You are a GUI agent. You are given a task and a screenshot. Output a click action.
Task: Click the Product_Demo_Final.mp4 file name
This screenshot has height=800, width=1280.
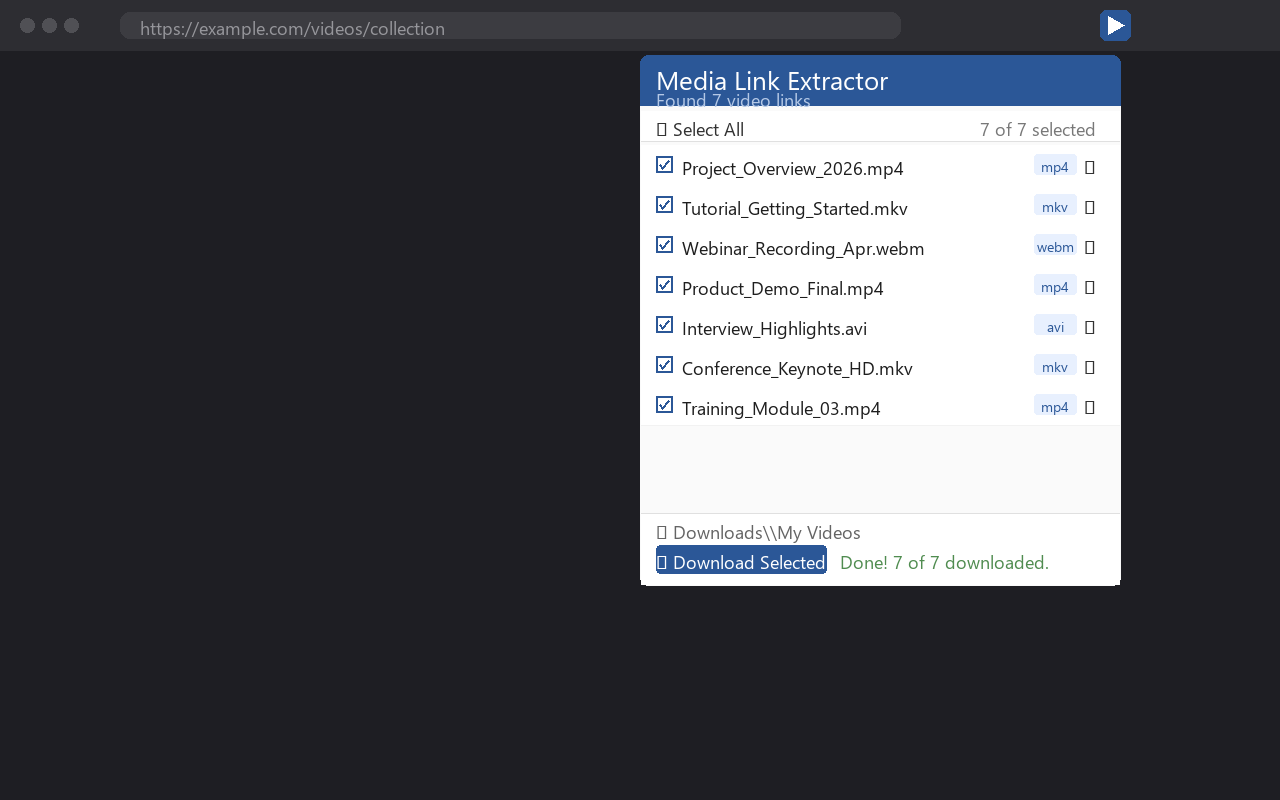pos(783,288)
